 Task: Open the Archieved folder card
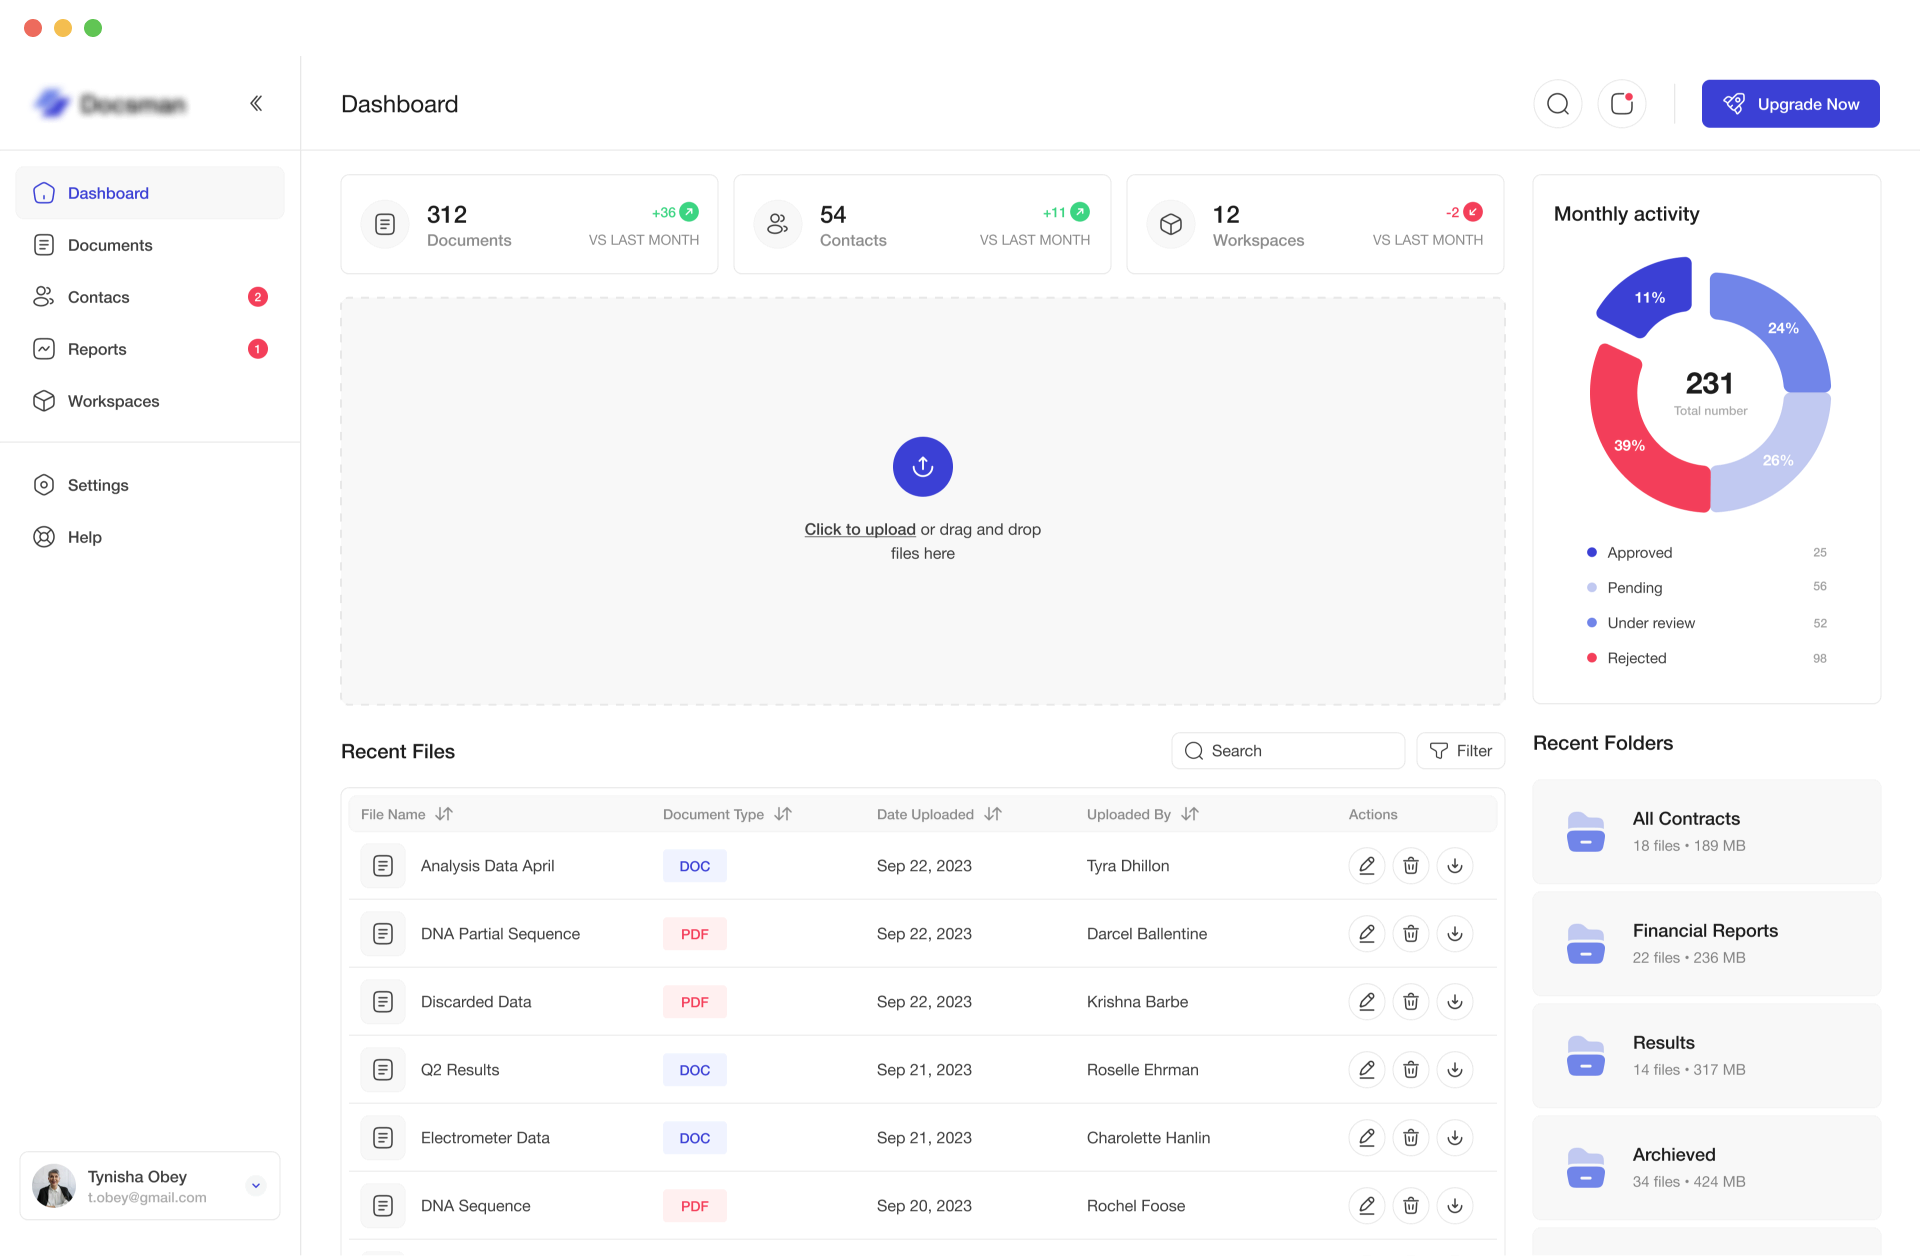click(x=1706, y=1168)
